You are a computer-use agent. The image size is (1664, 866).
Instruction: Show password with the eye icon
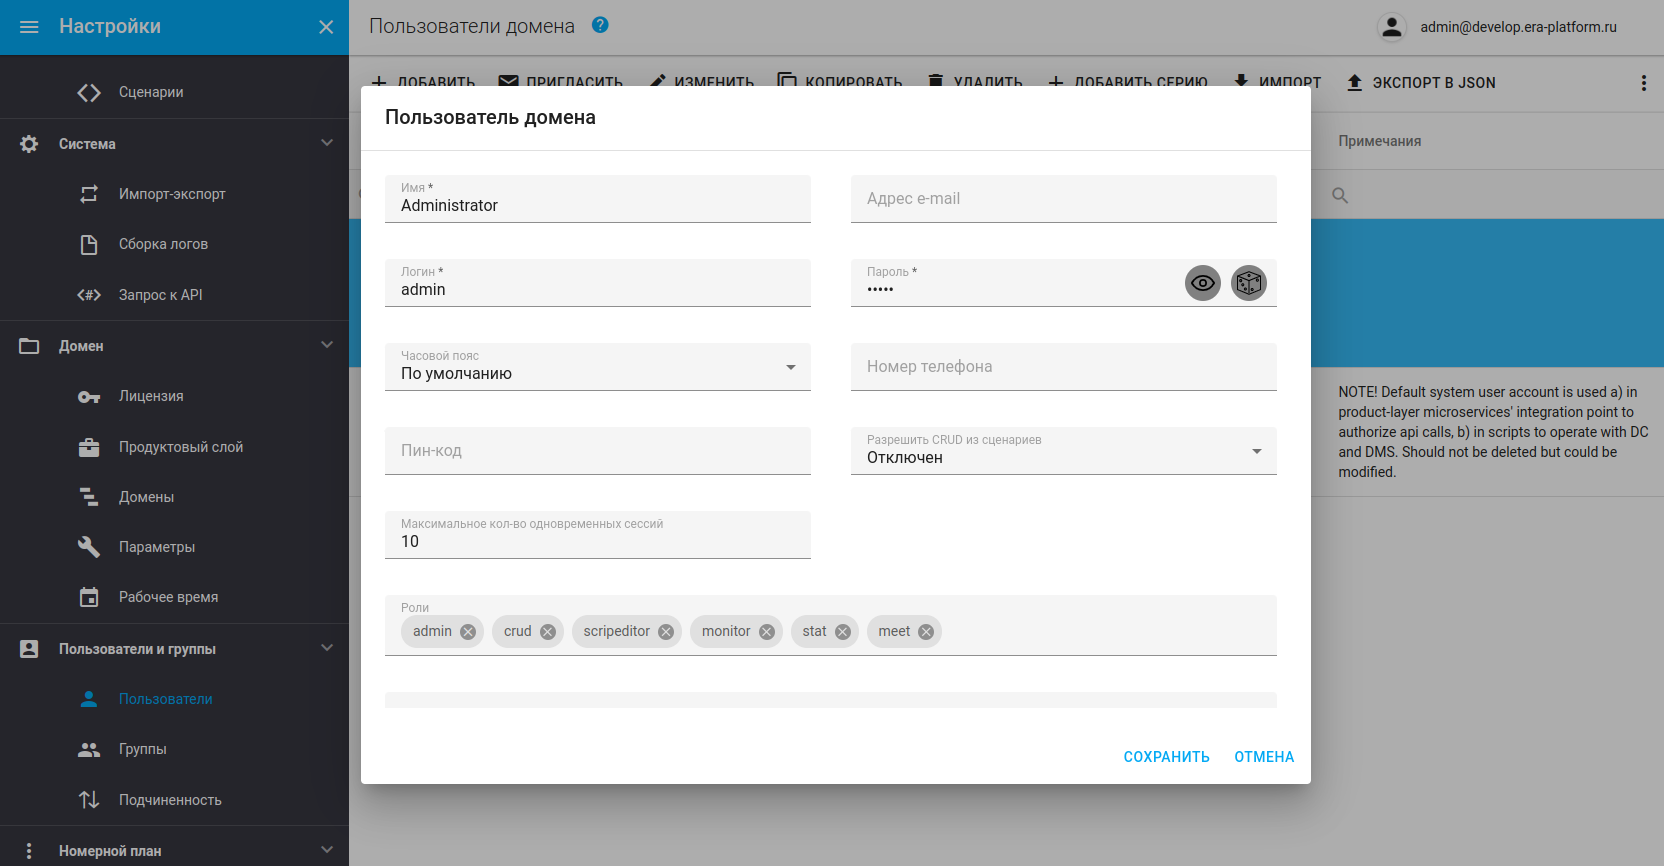pyautogui.click(x=1203, y=283)
